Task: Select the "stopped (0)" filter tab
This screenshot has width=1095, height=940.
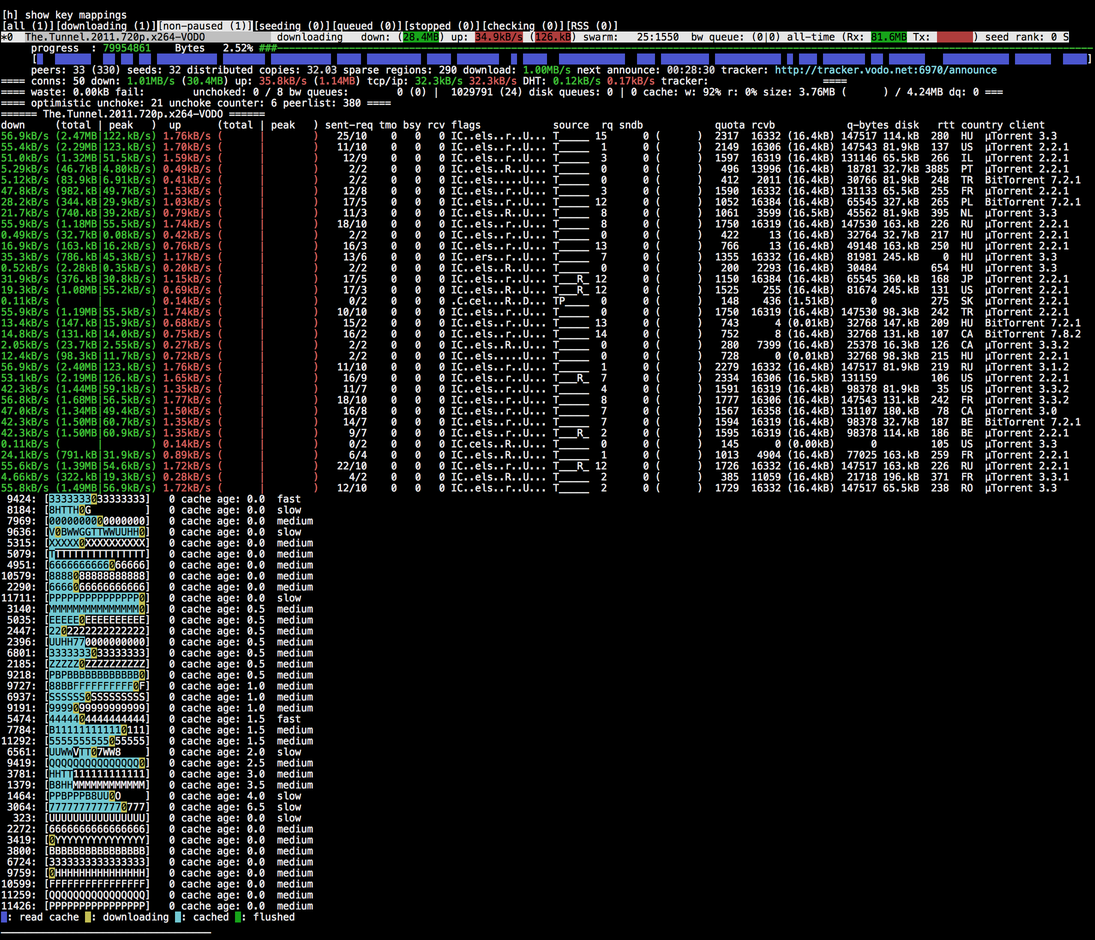Action: (441, 26)
